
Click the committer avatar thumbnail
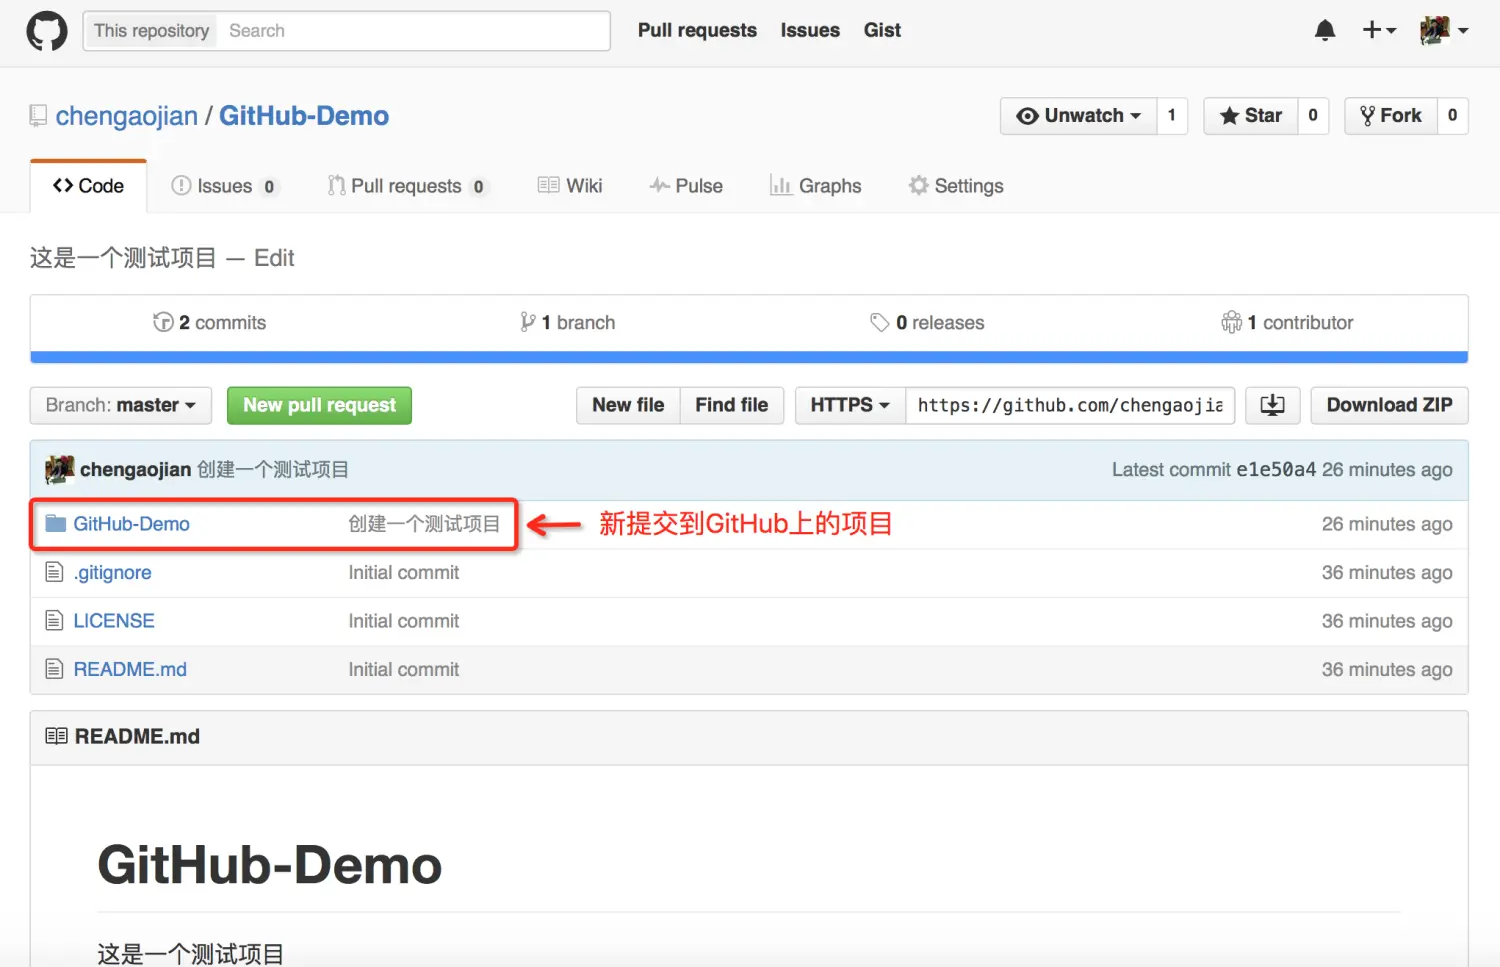[x=60, y=469]
